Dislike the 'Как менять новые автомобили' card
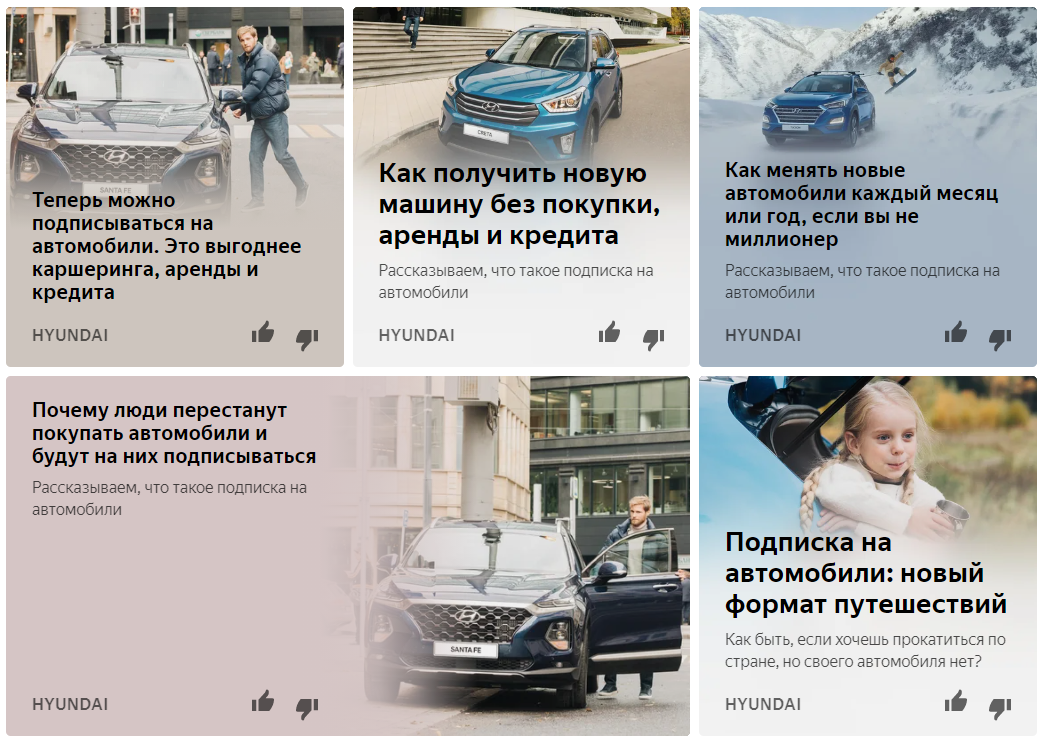Image resolution: width=1041 pixels, height=739 pixels. point(1001,339)
